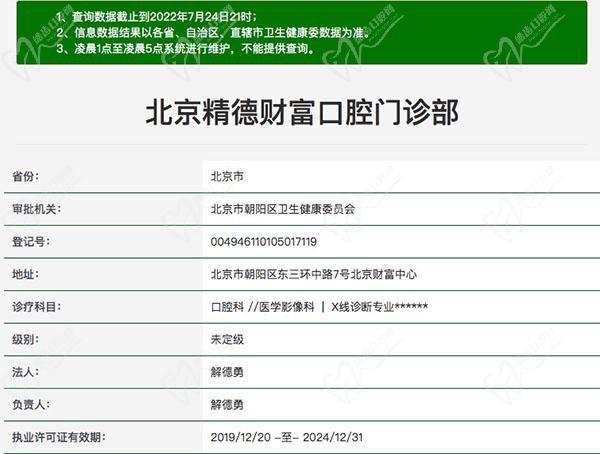Click the 省份 label
The width and height of the screenshot is (600, 454).
click(x=25, y=176)
